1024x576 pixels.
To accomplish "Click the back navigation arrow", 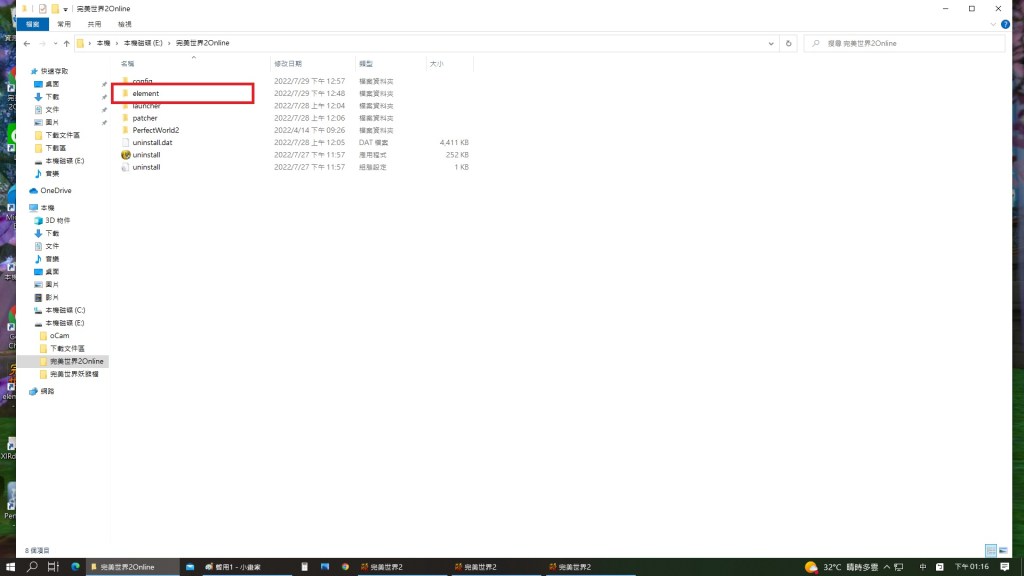I will tap(27, 44).
